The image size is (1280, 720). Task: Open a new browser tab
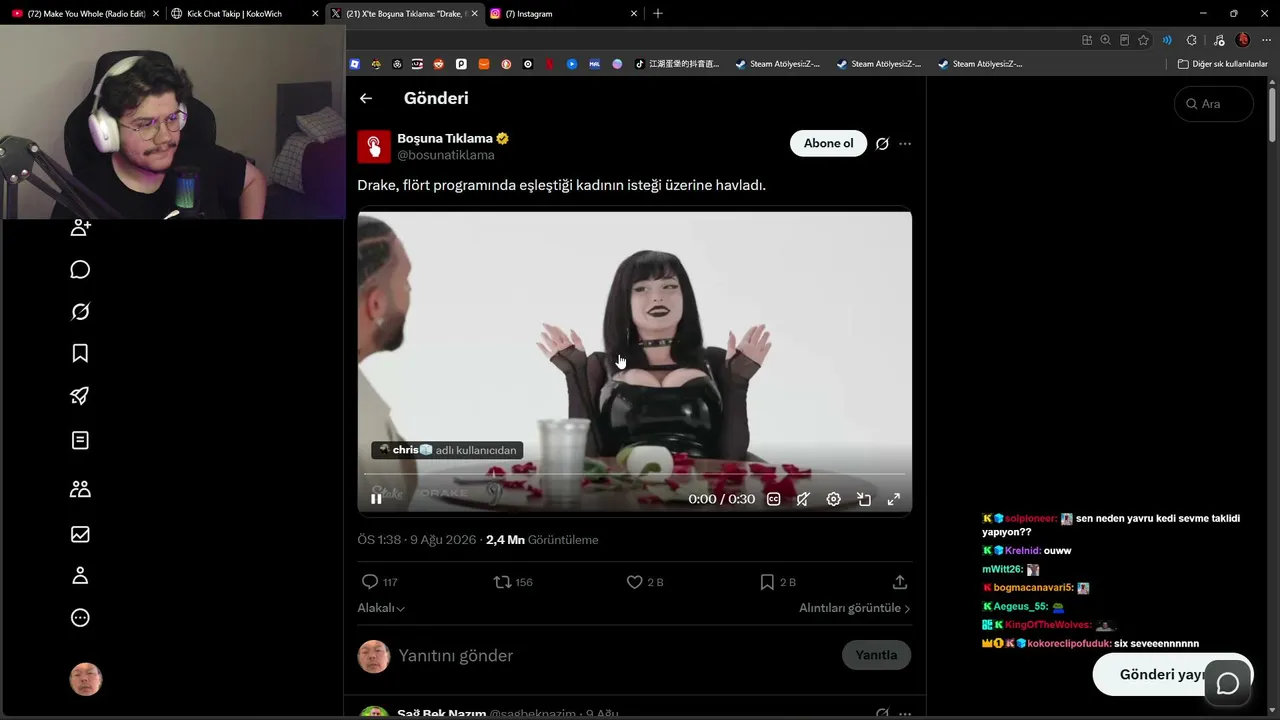(x=657, y=14)
